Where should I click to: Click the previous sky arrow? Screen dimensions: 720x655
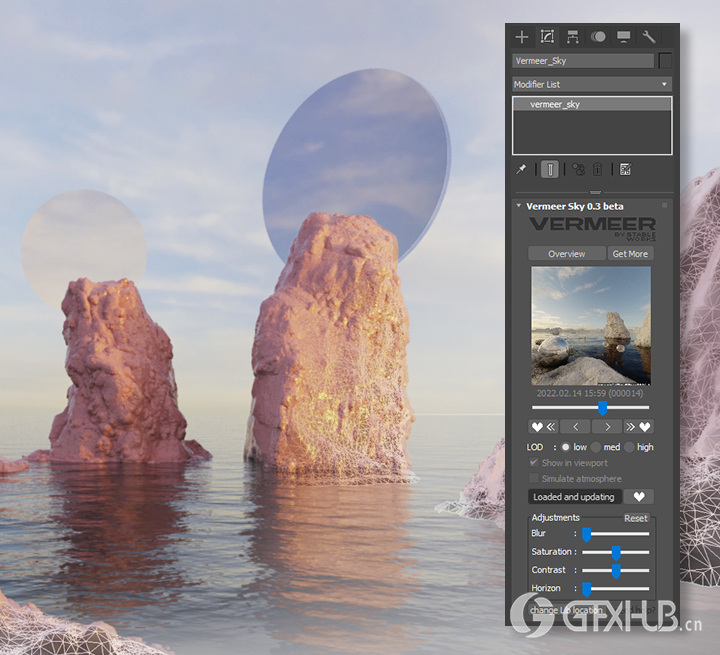(x=575, y=427)
